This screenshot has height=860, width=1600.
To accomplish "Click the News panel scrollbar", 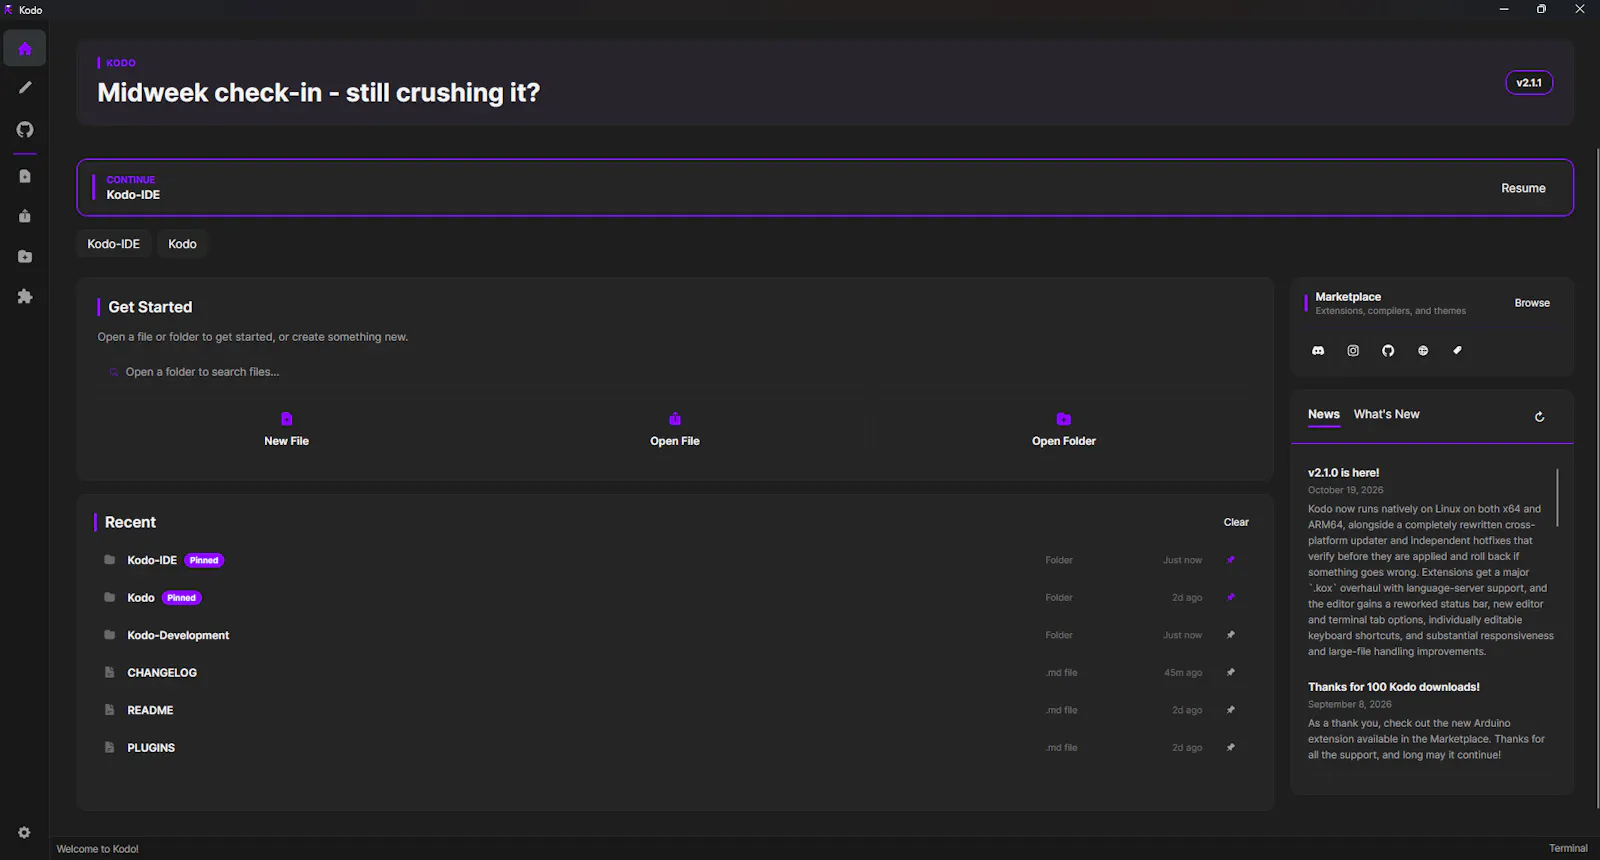I will point(1557,497).
